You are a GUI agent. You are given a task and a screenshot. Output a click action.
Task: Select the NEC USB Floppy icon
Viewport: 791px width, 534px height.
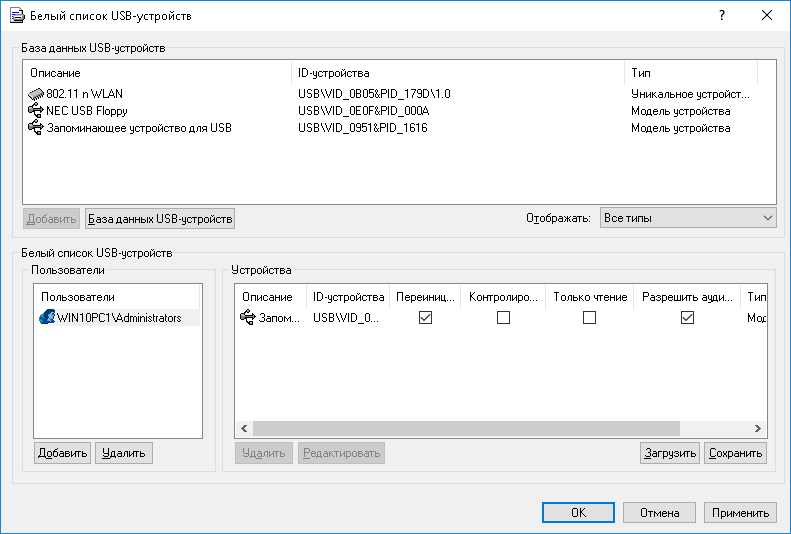(x=37, y=111)
